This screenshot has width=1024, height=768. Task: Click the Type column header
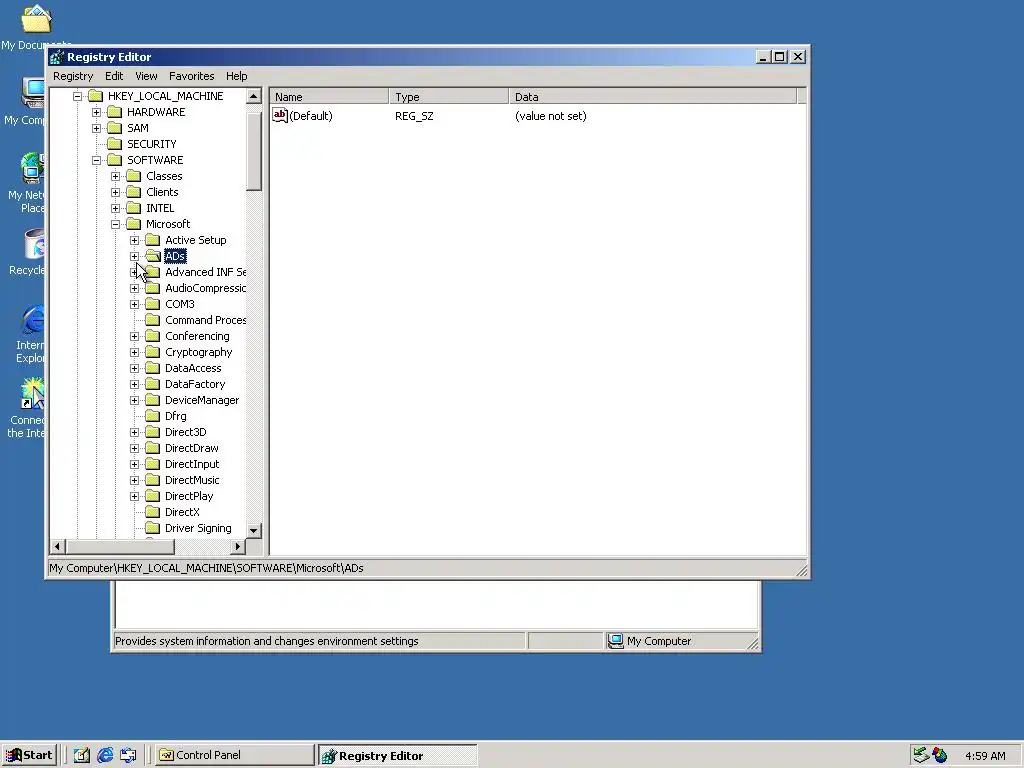[x=449, y=97]
